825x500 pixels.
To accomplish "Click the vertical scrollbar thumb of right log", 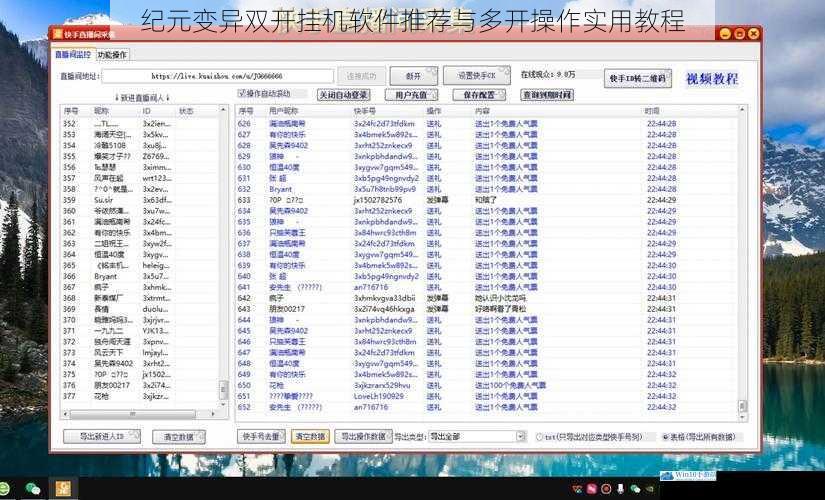I will coord(742,406).
